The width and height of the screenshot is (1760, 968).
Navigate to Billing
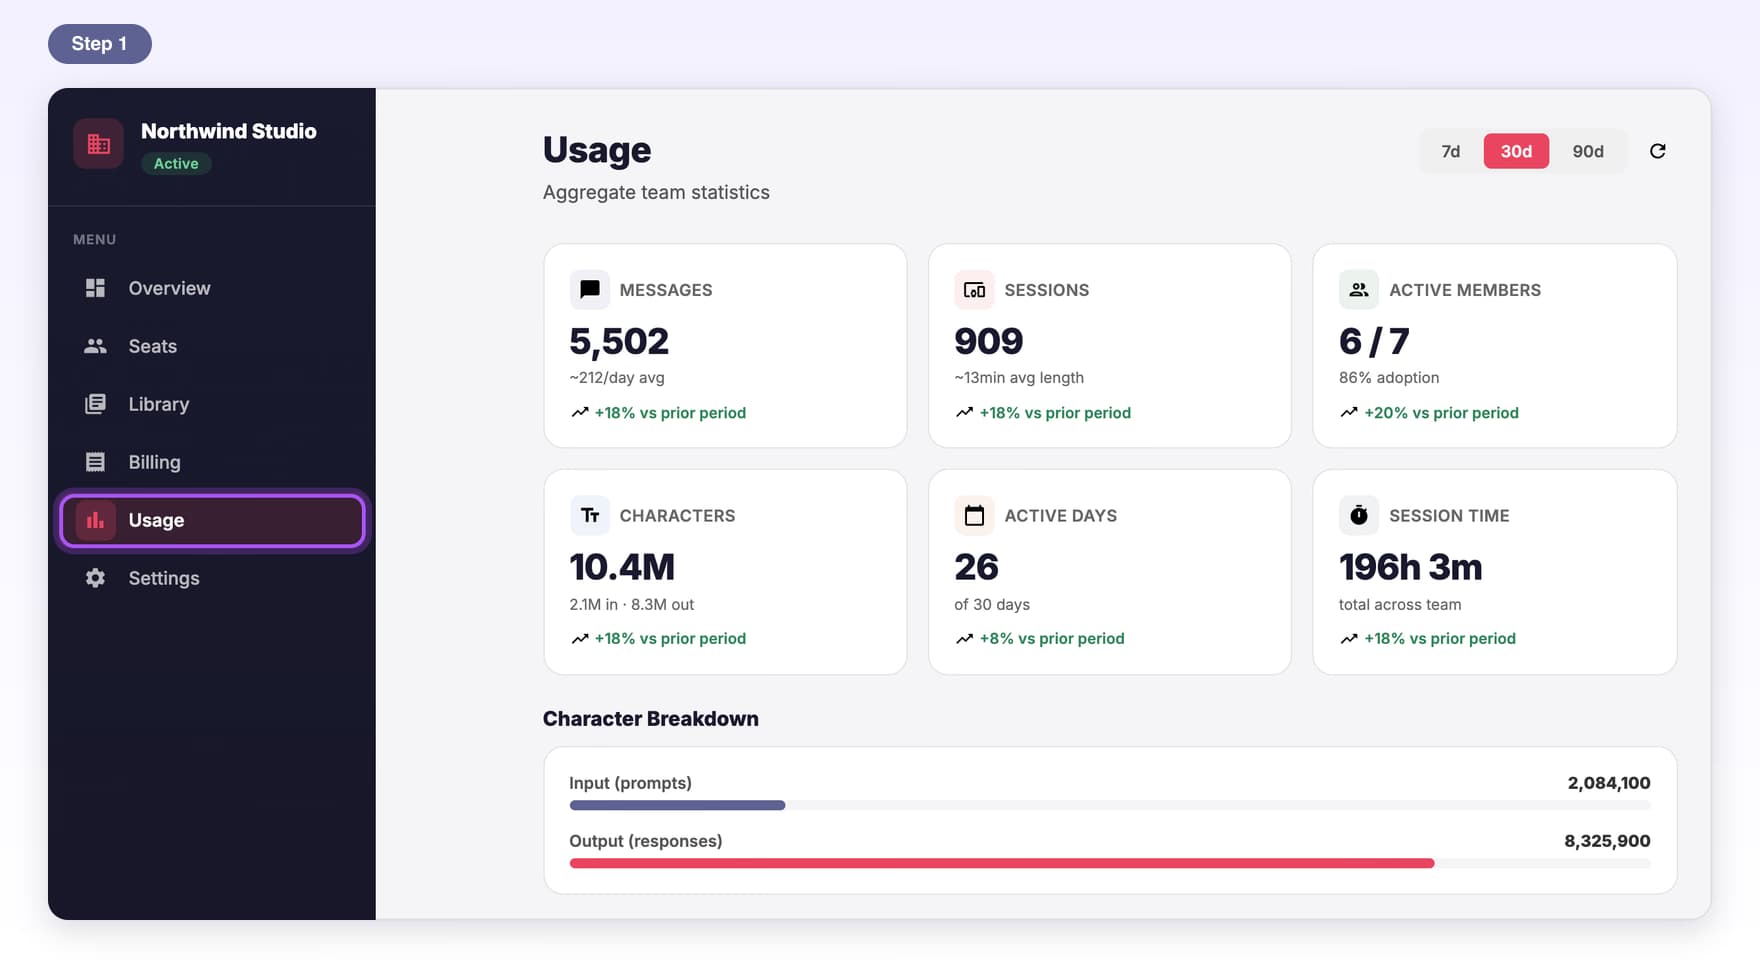coord(212,462)
